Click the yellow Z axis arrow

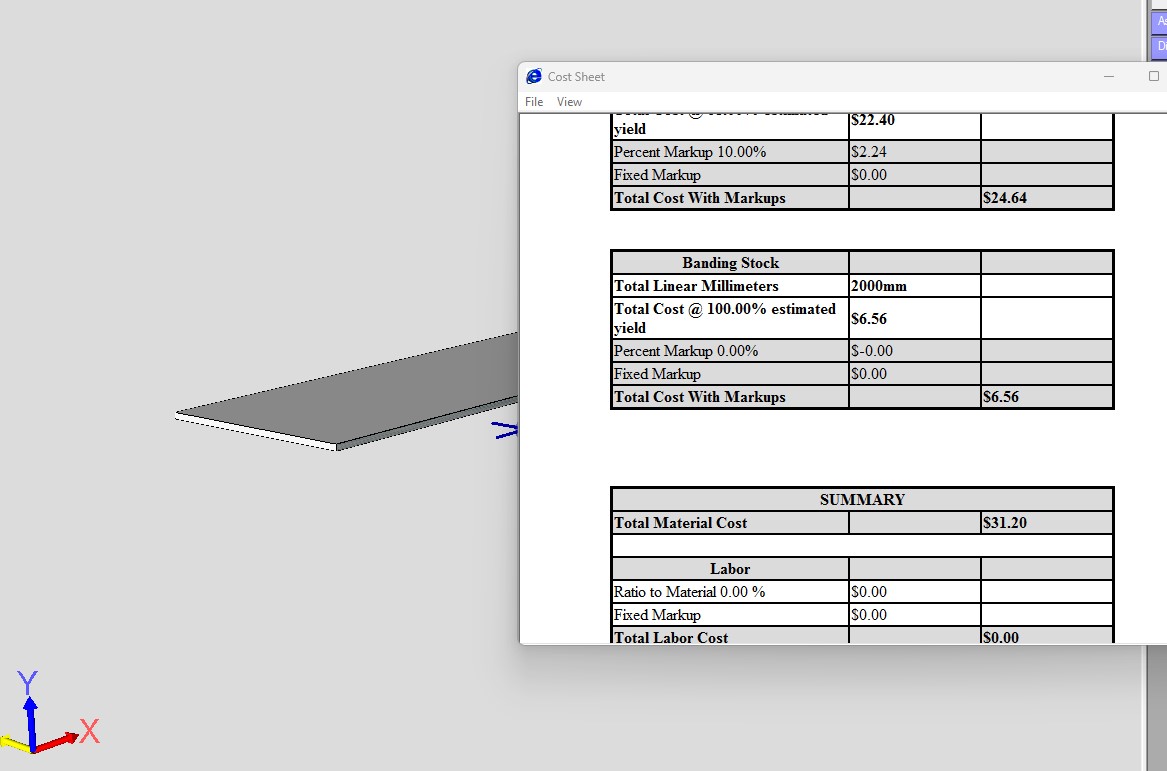coord(14,743)
